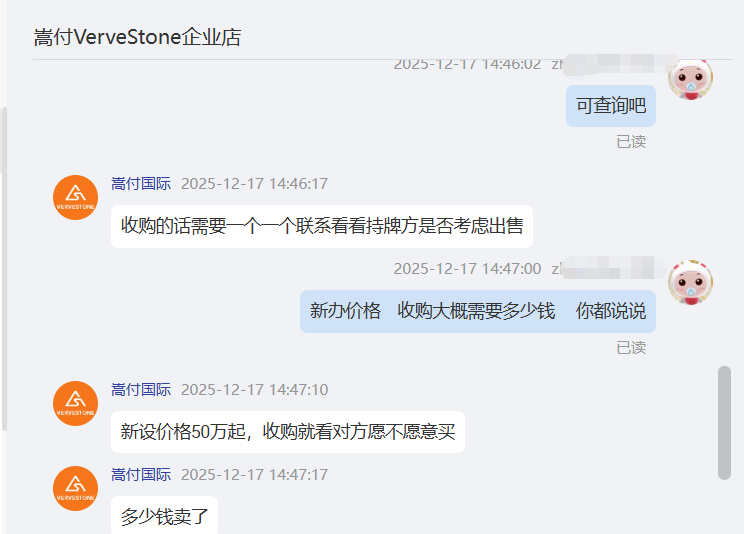Click timestamp 2025-12-17 14:47:00

click(x=467, y=269)
